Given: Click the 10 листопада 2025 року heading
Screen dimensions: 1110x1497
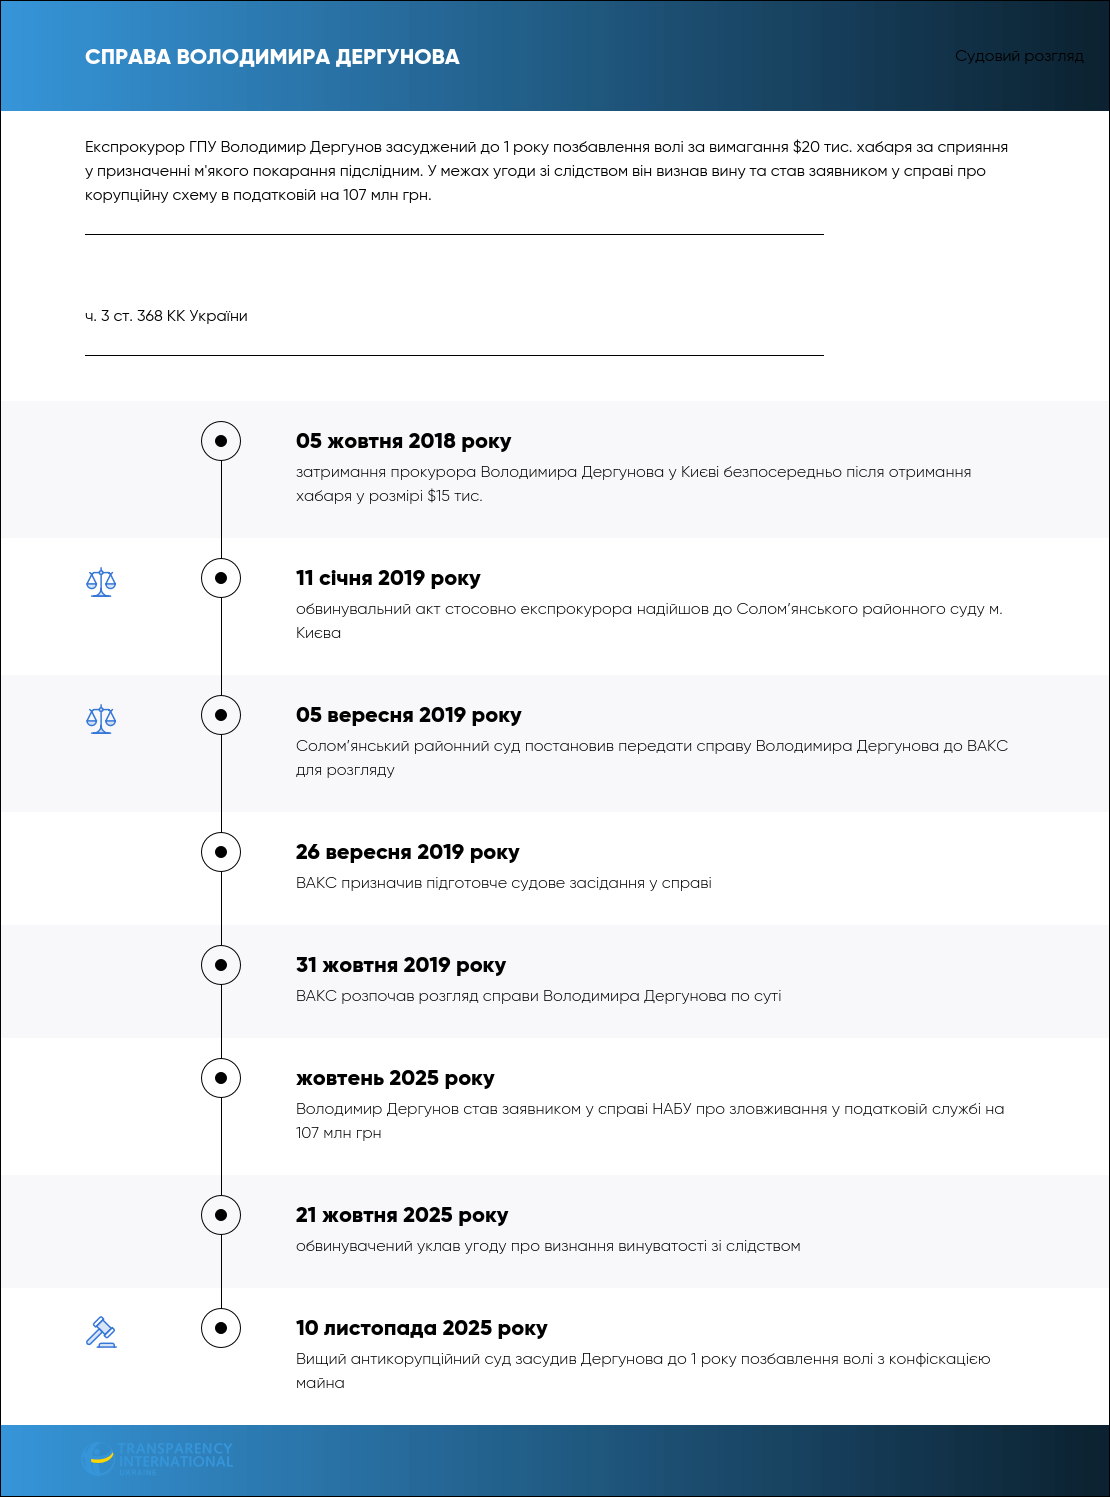Looking at the screenshot, I should point(421,1328).
